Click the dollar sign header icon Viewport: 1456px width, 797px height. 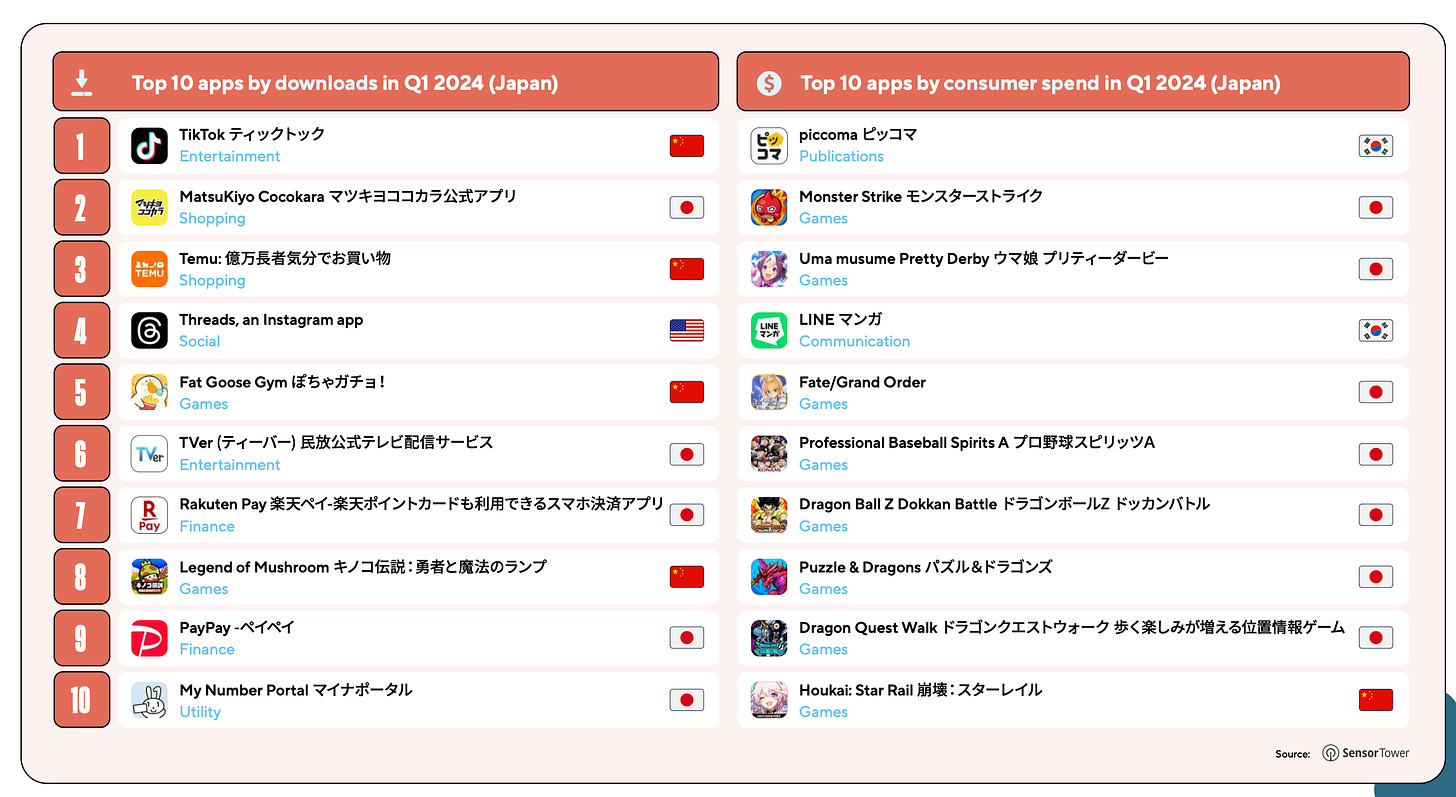coord(768,82)
